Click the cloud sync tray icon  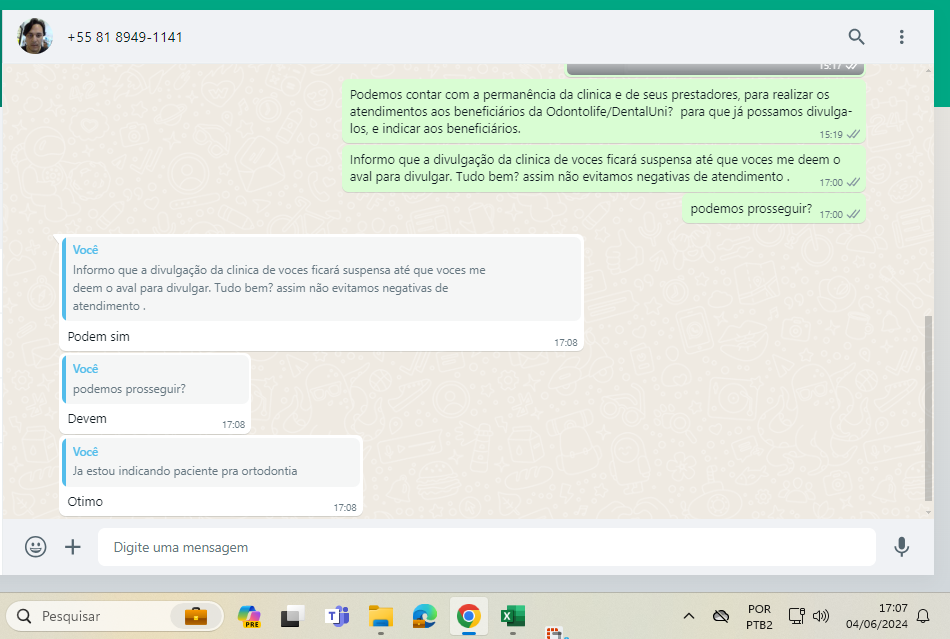tap(720, 616)
